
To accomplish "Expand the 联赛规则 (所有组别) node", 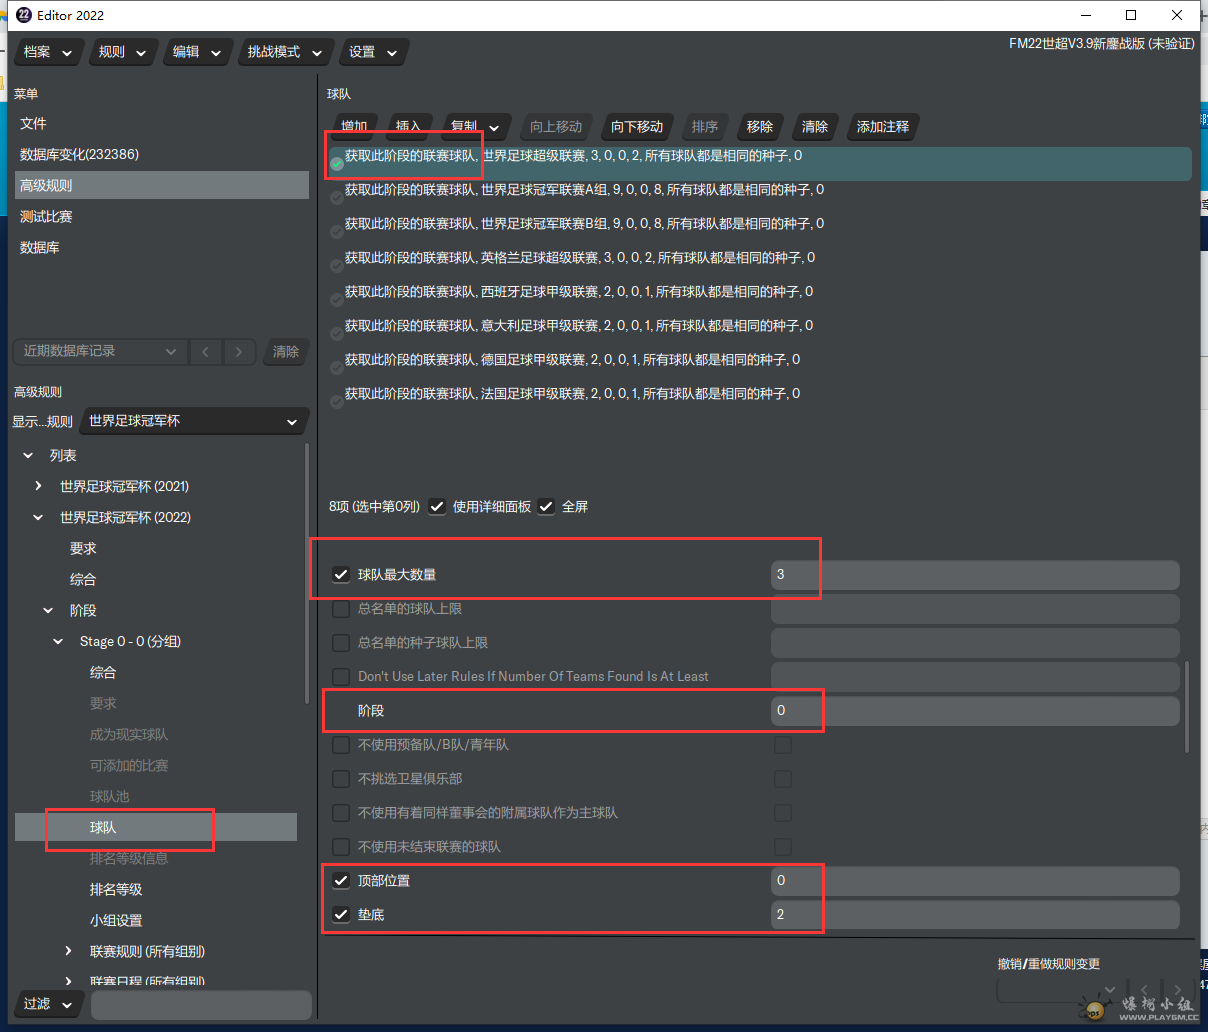I will [68, 952].
